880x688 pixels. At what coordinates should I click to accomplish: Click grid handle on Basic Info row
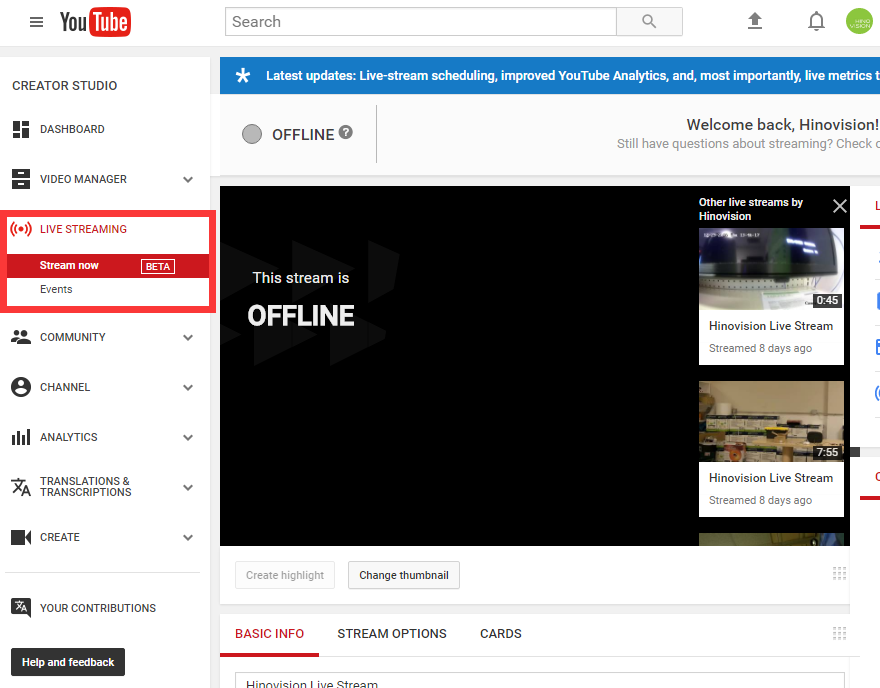click(839, 634)
